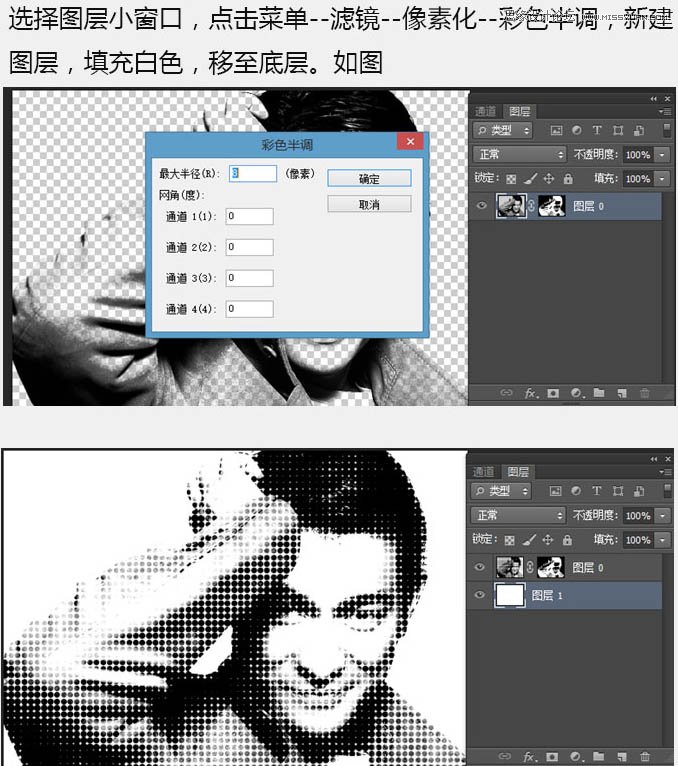Screen dimensions: 678x766
Task: Filter for pixel layers in the panel beside the dialog
Action: [x=556, y=130]
